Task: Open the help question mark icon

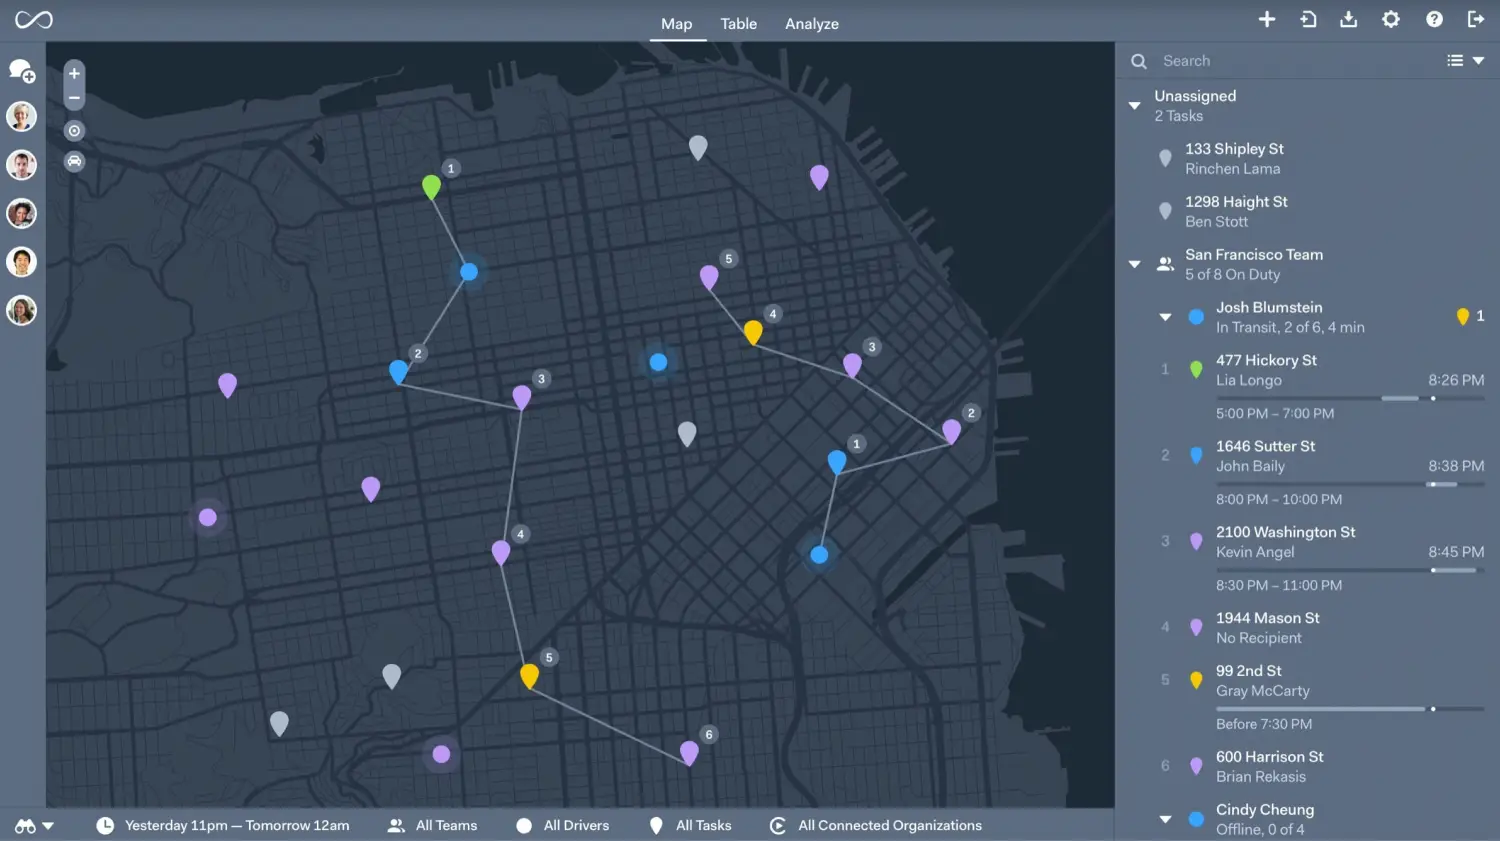Action: click(1434, 19)
